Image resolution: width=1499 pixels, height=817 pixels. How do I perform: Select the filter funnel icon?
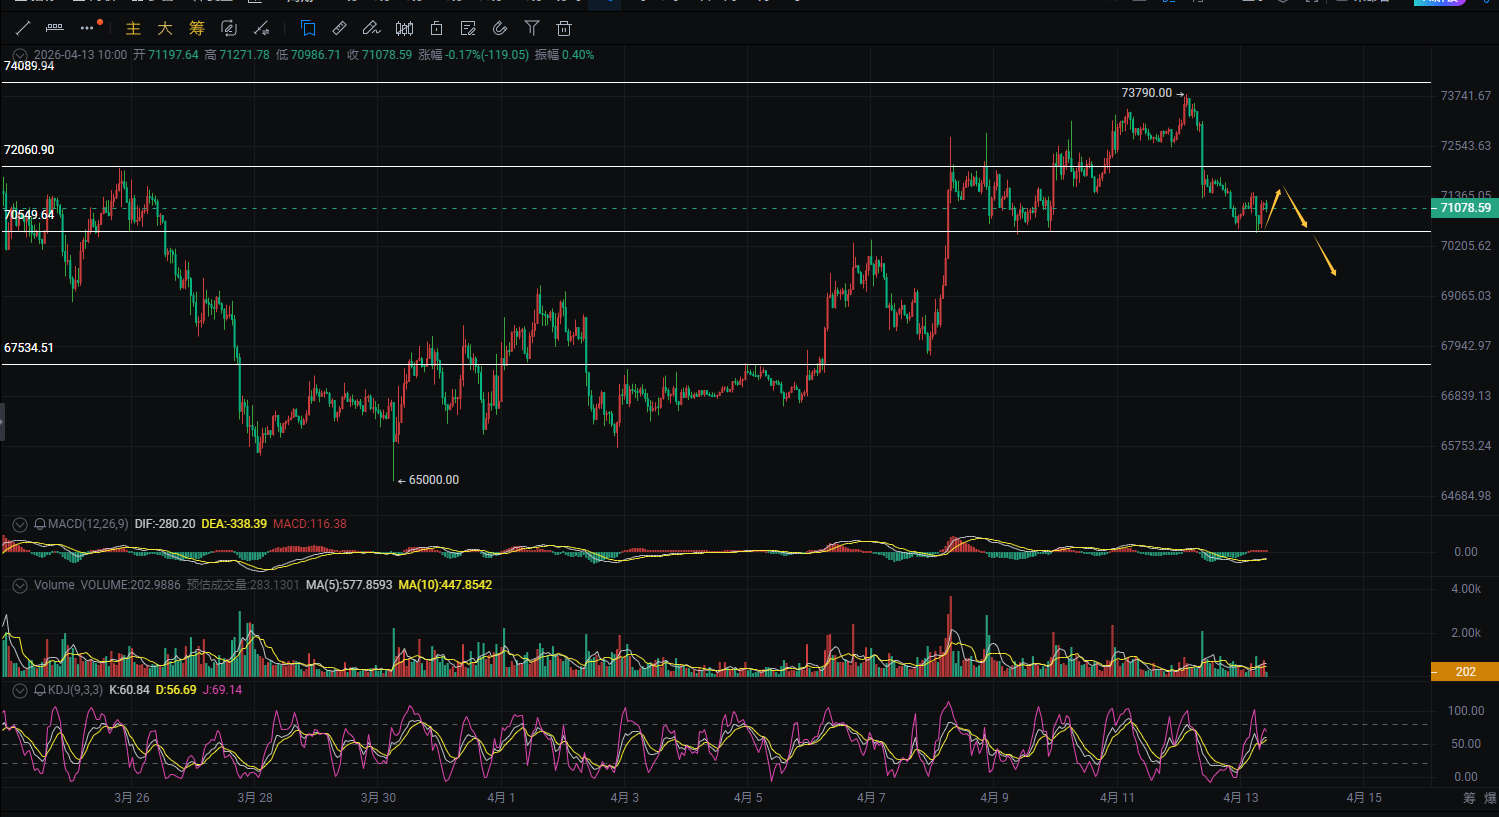(x=532, y=28)
